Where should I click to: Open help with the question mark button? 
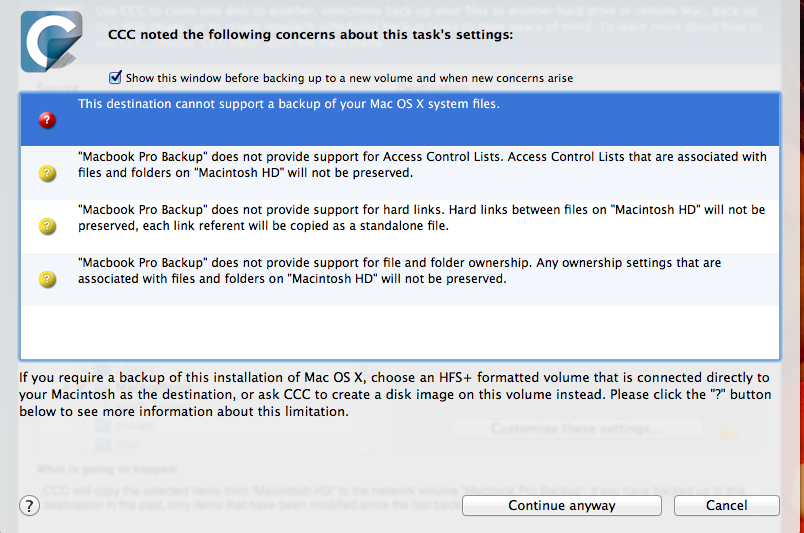point(29,505)
